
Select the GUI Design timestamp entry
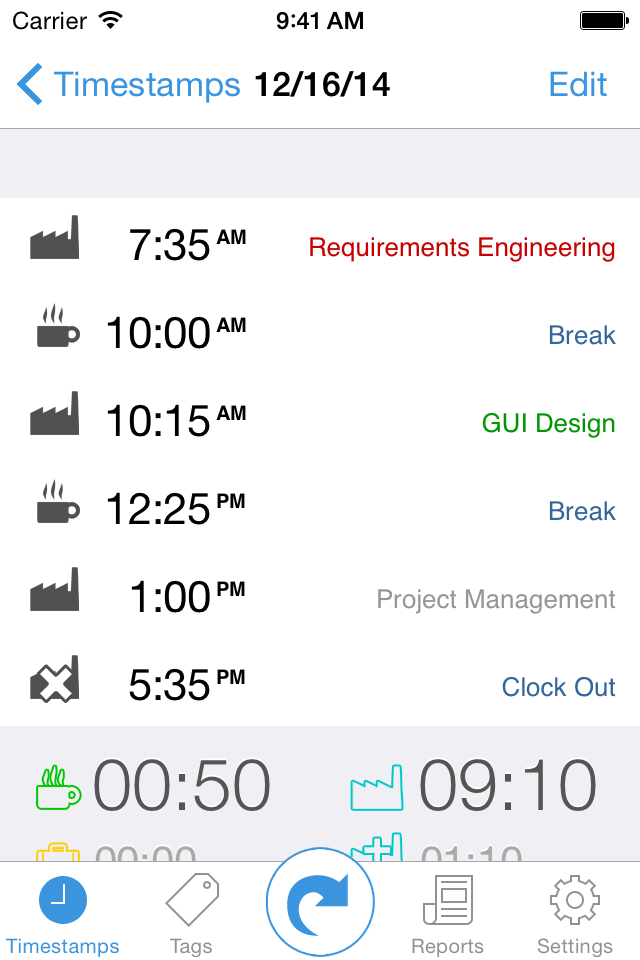[548, 423]
